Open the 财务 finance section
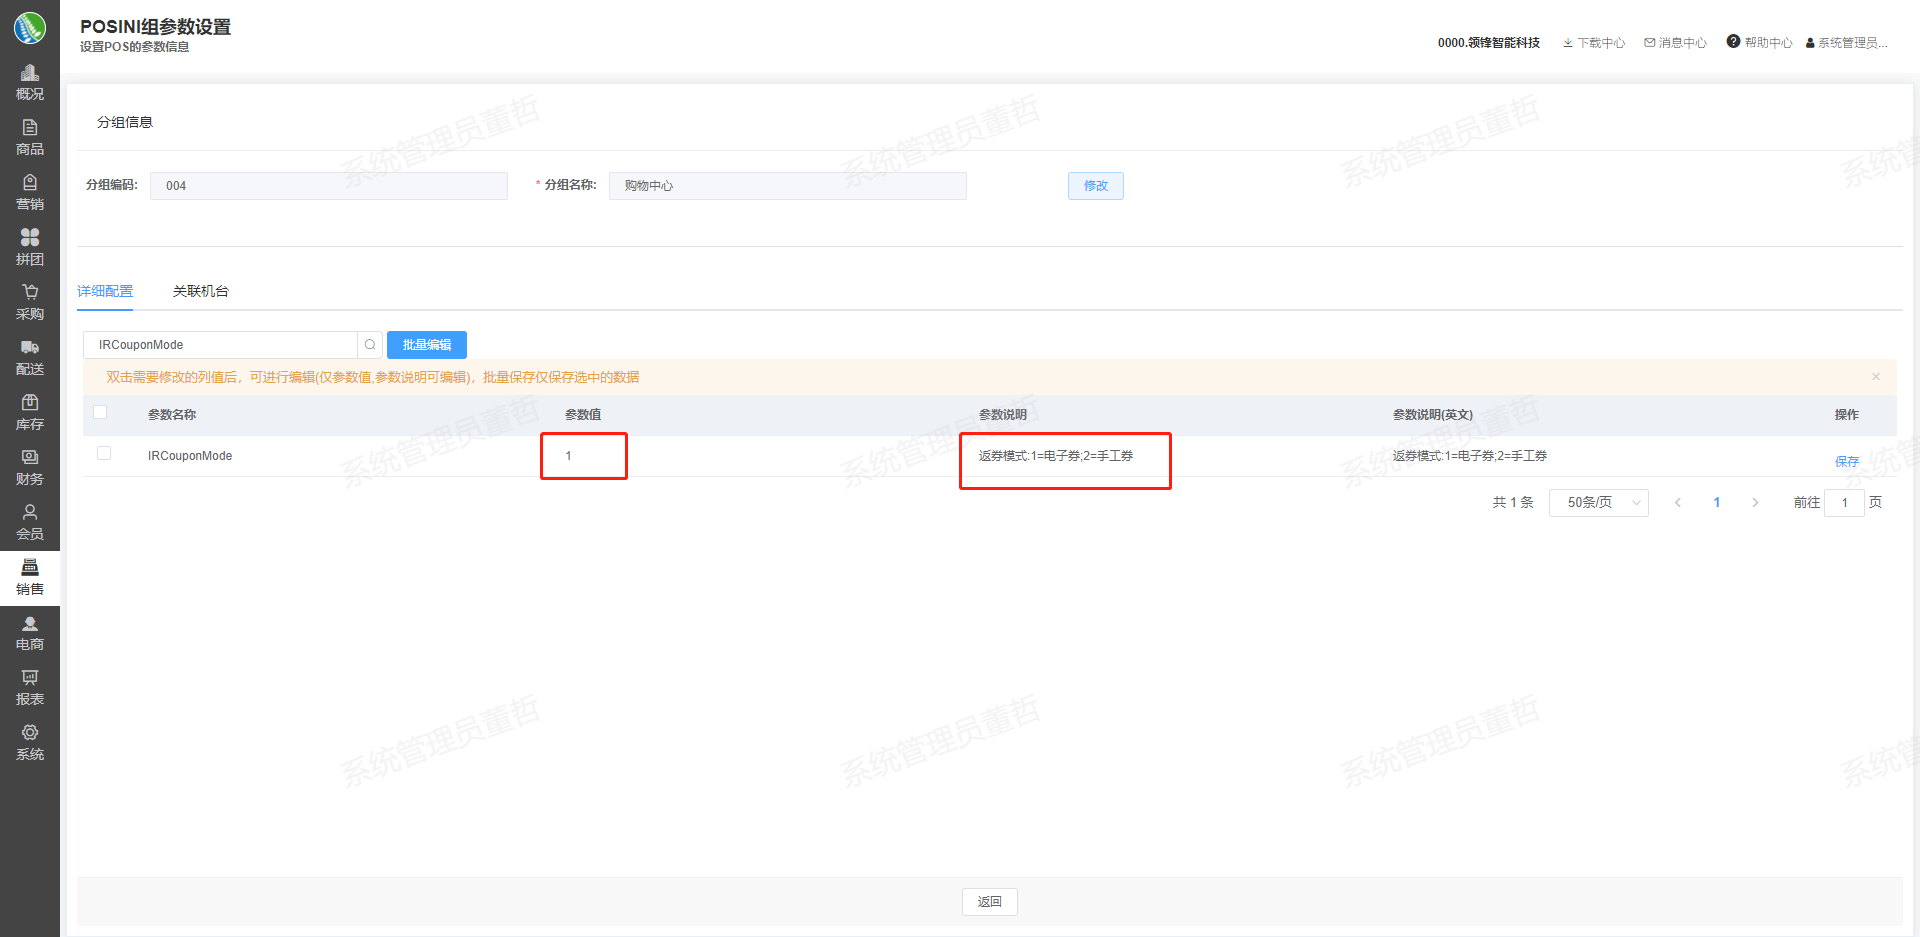Image resolution: width=1920 pixels, height=937 pixels. pyautogui.click(x=30, y=468)
